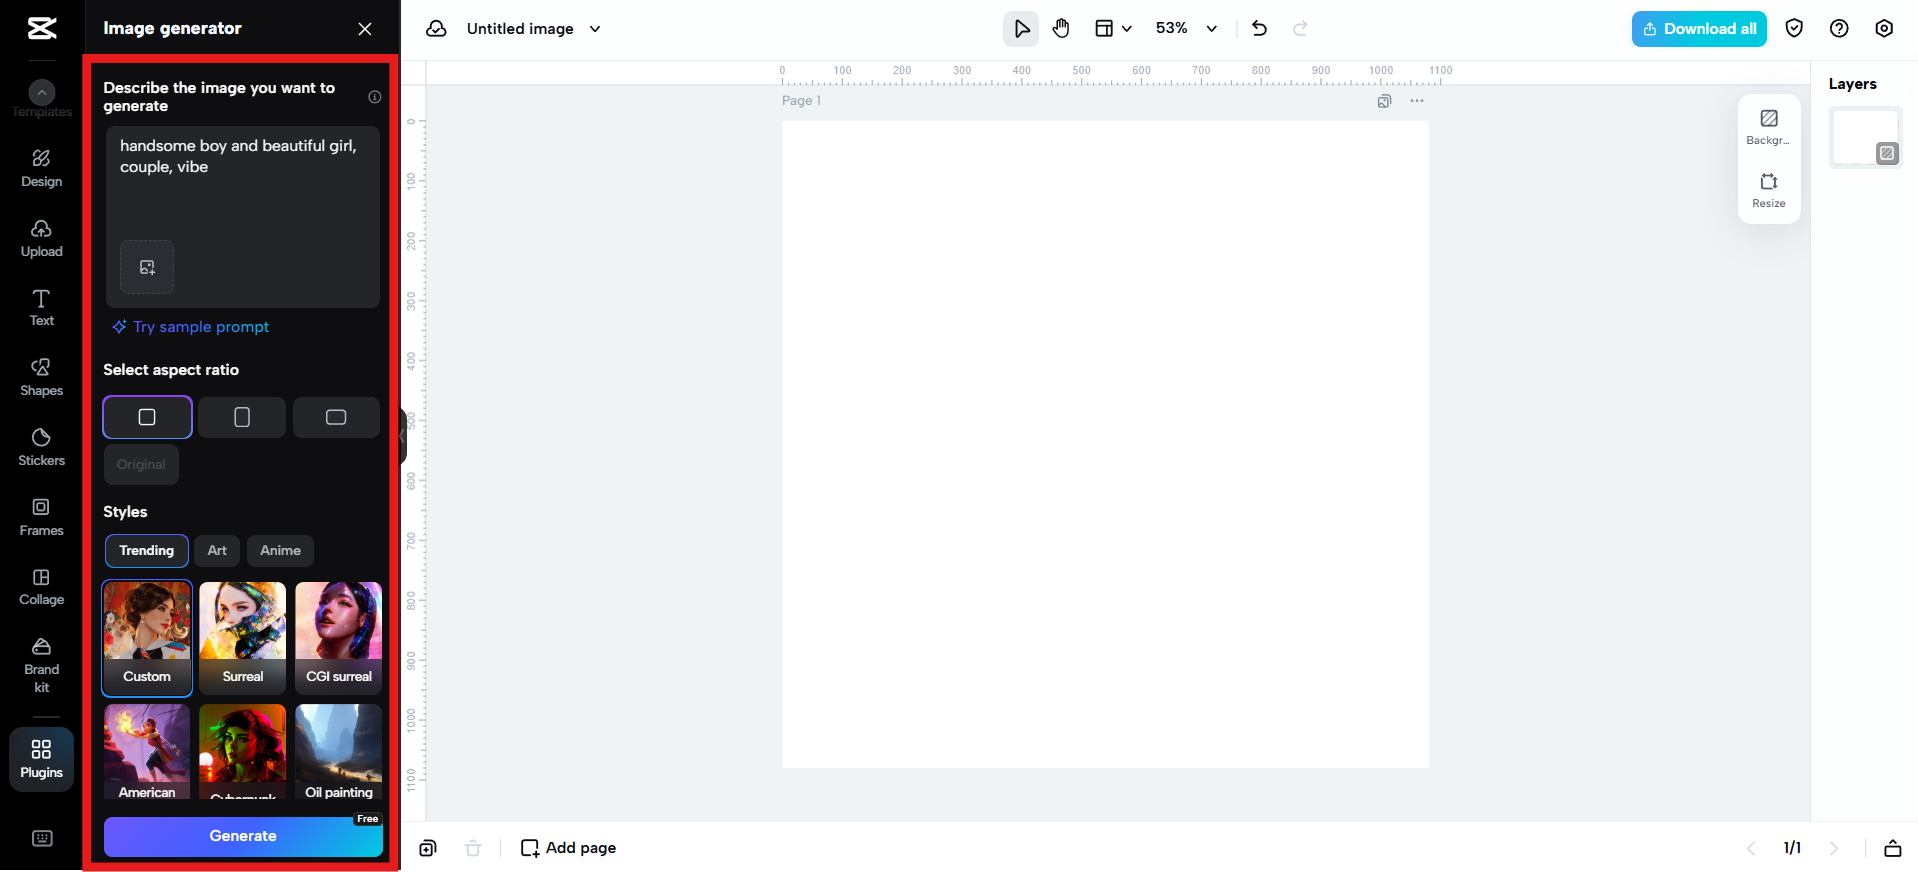Choose the Surreal style thumbnail
1918x872 pixels.
(243, 638)
